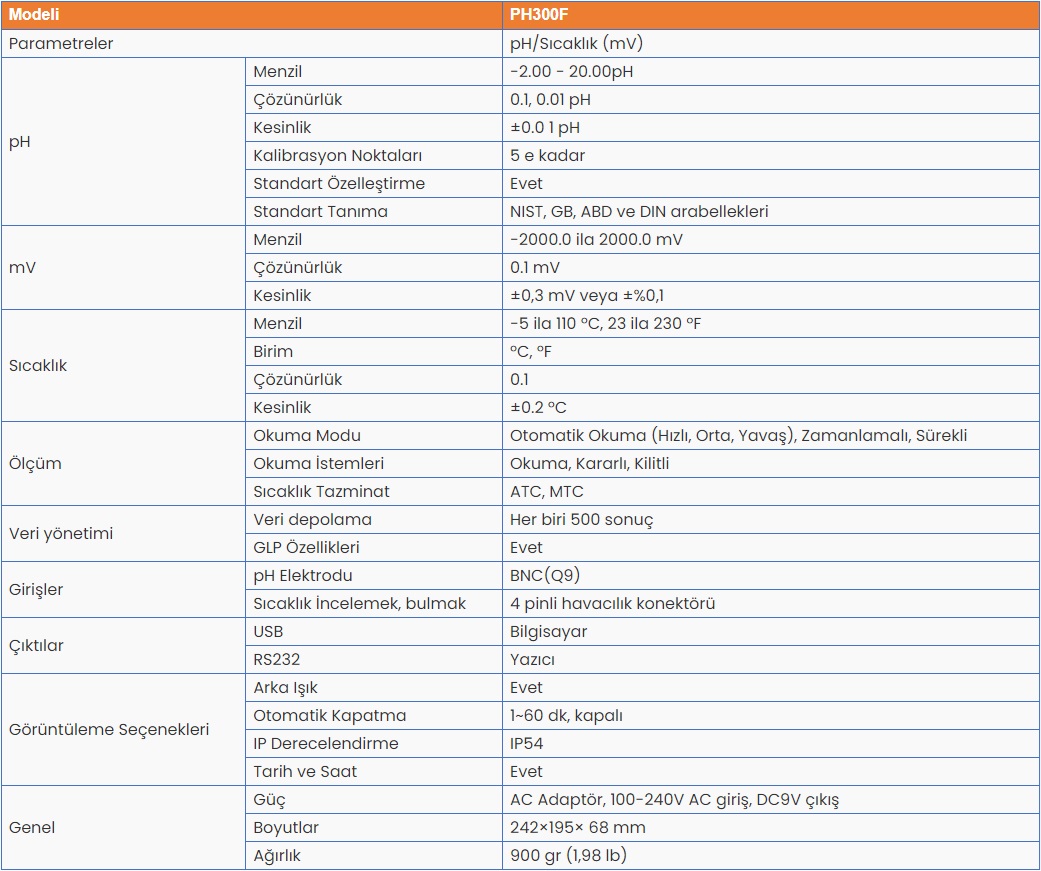Select the '0.1, 0.01 pH' resolution value
This screenshot has width=1041, height=871.
tap(550, 100)
